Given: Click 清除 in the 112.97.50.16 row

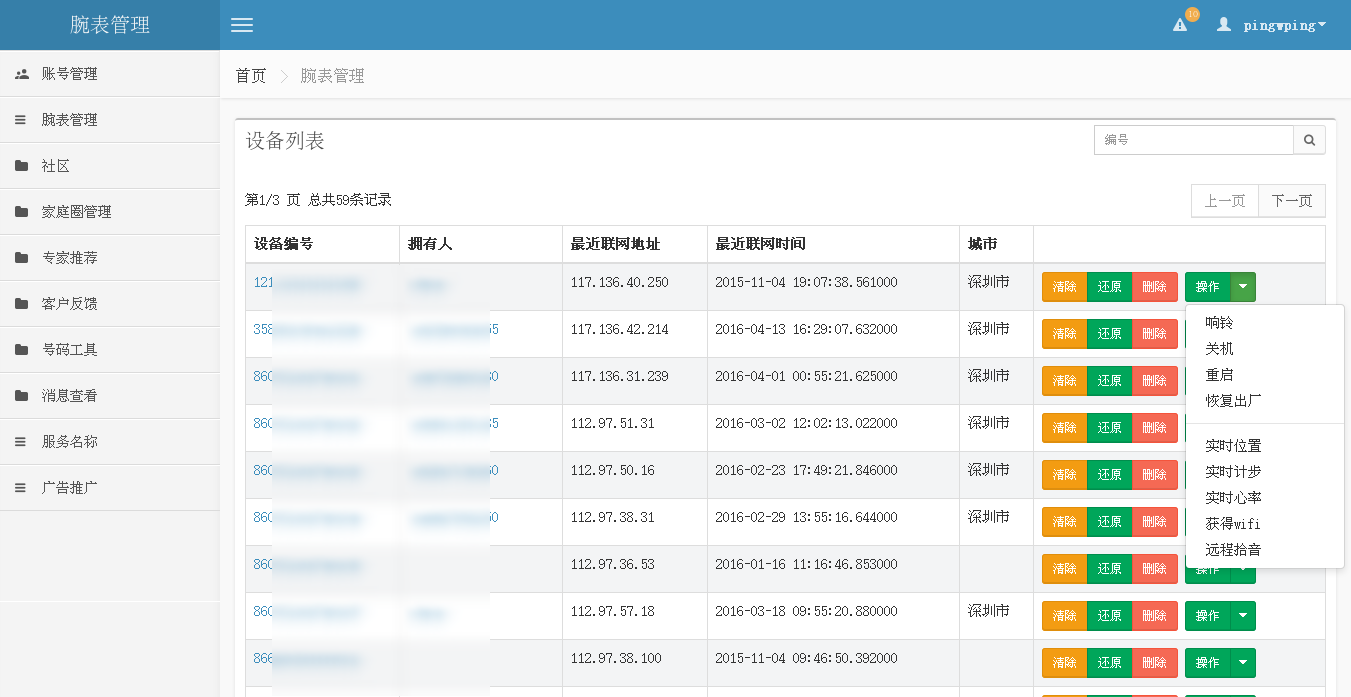Looking at the screenshot, I should (x=1065, y=475).
